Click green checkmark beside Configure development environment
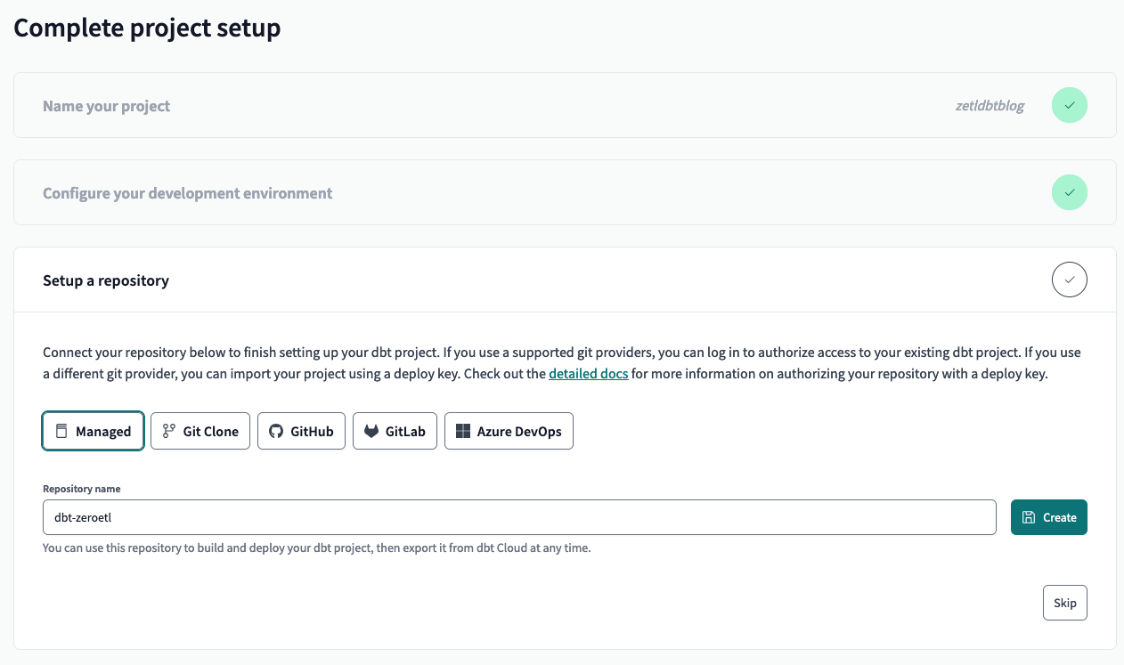Viewport: 1124px width, 665px height. 1069,192
